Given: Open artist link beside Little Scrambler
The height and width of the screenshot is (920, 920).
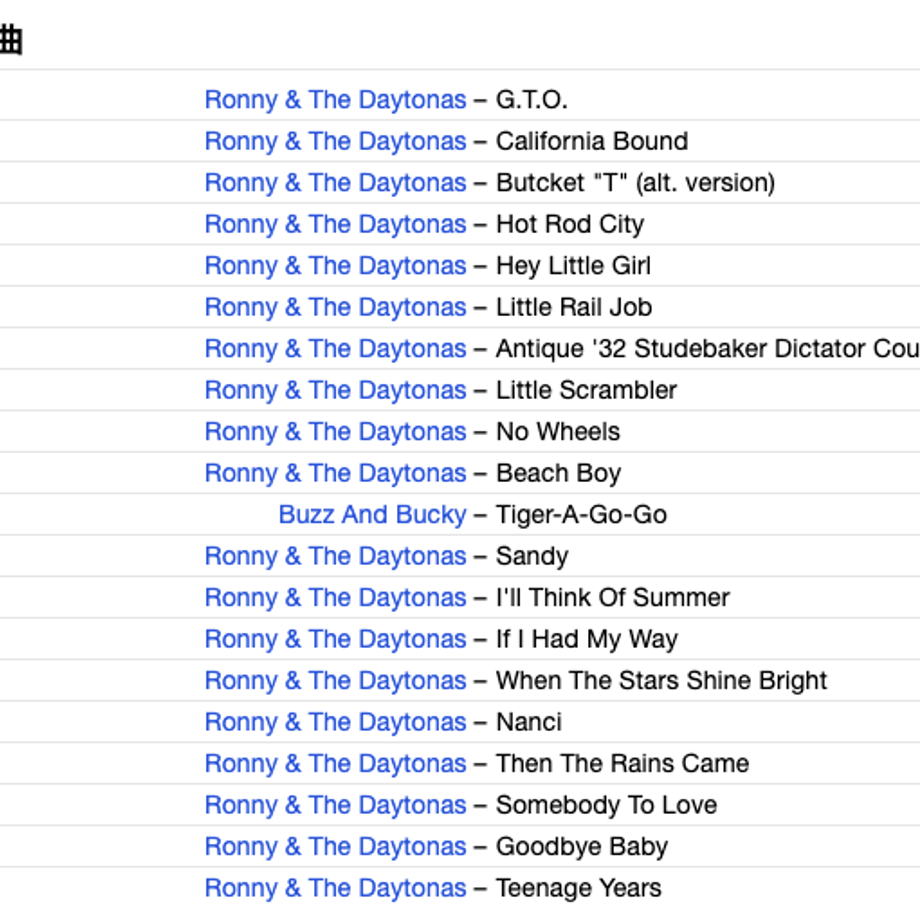Looking at the screenshot, I should point(335,390).
